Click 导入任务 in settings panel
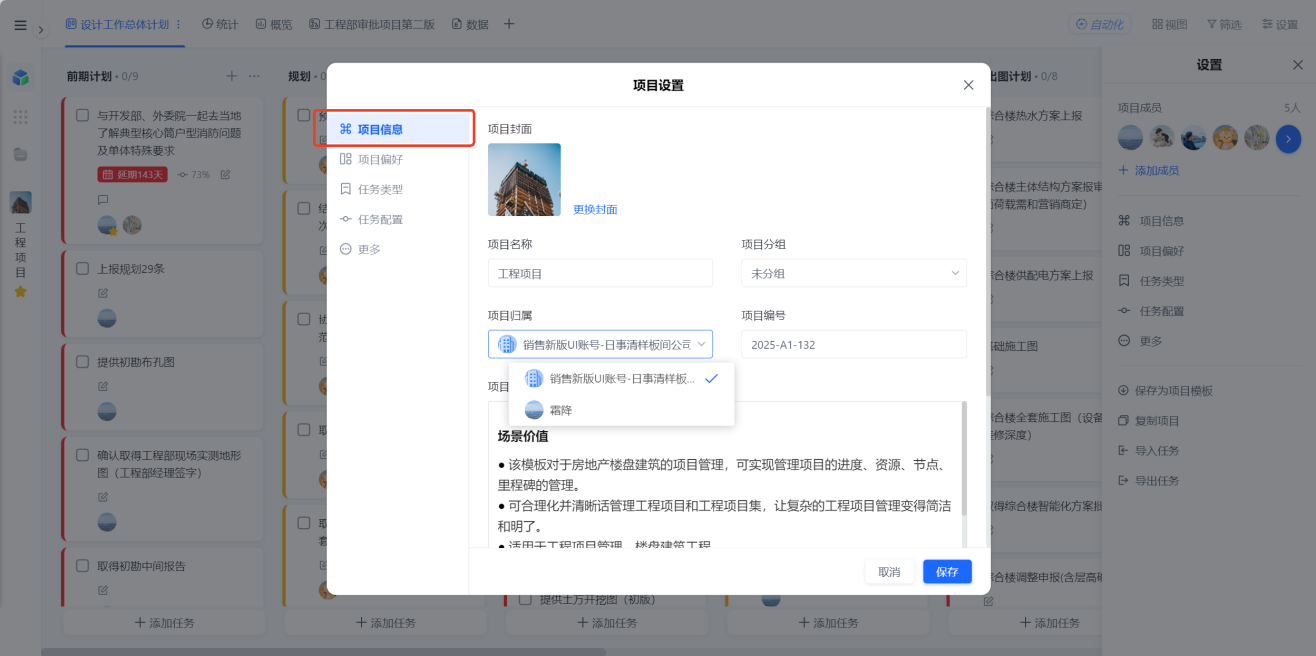The height and width of the screenshot is (656, 1316). (x=1148, y=451)
